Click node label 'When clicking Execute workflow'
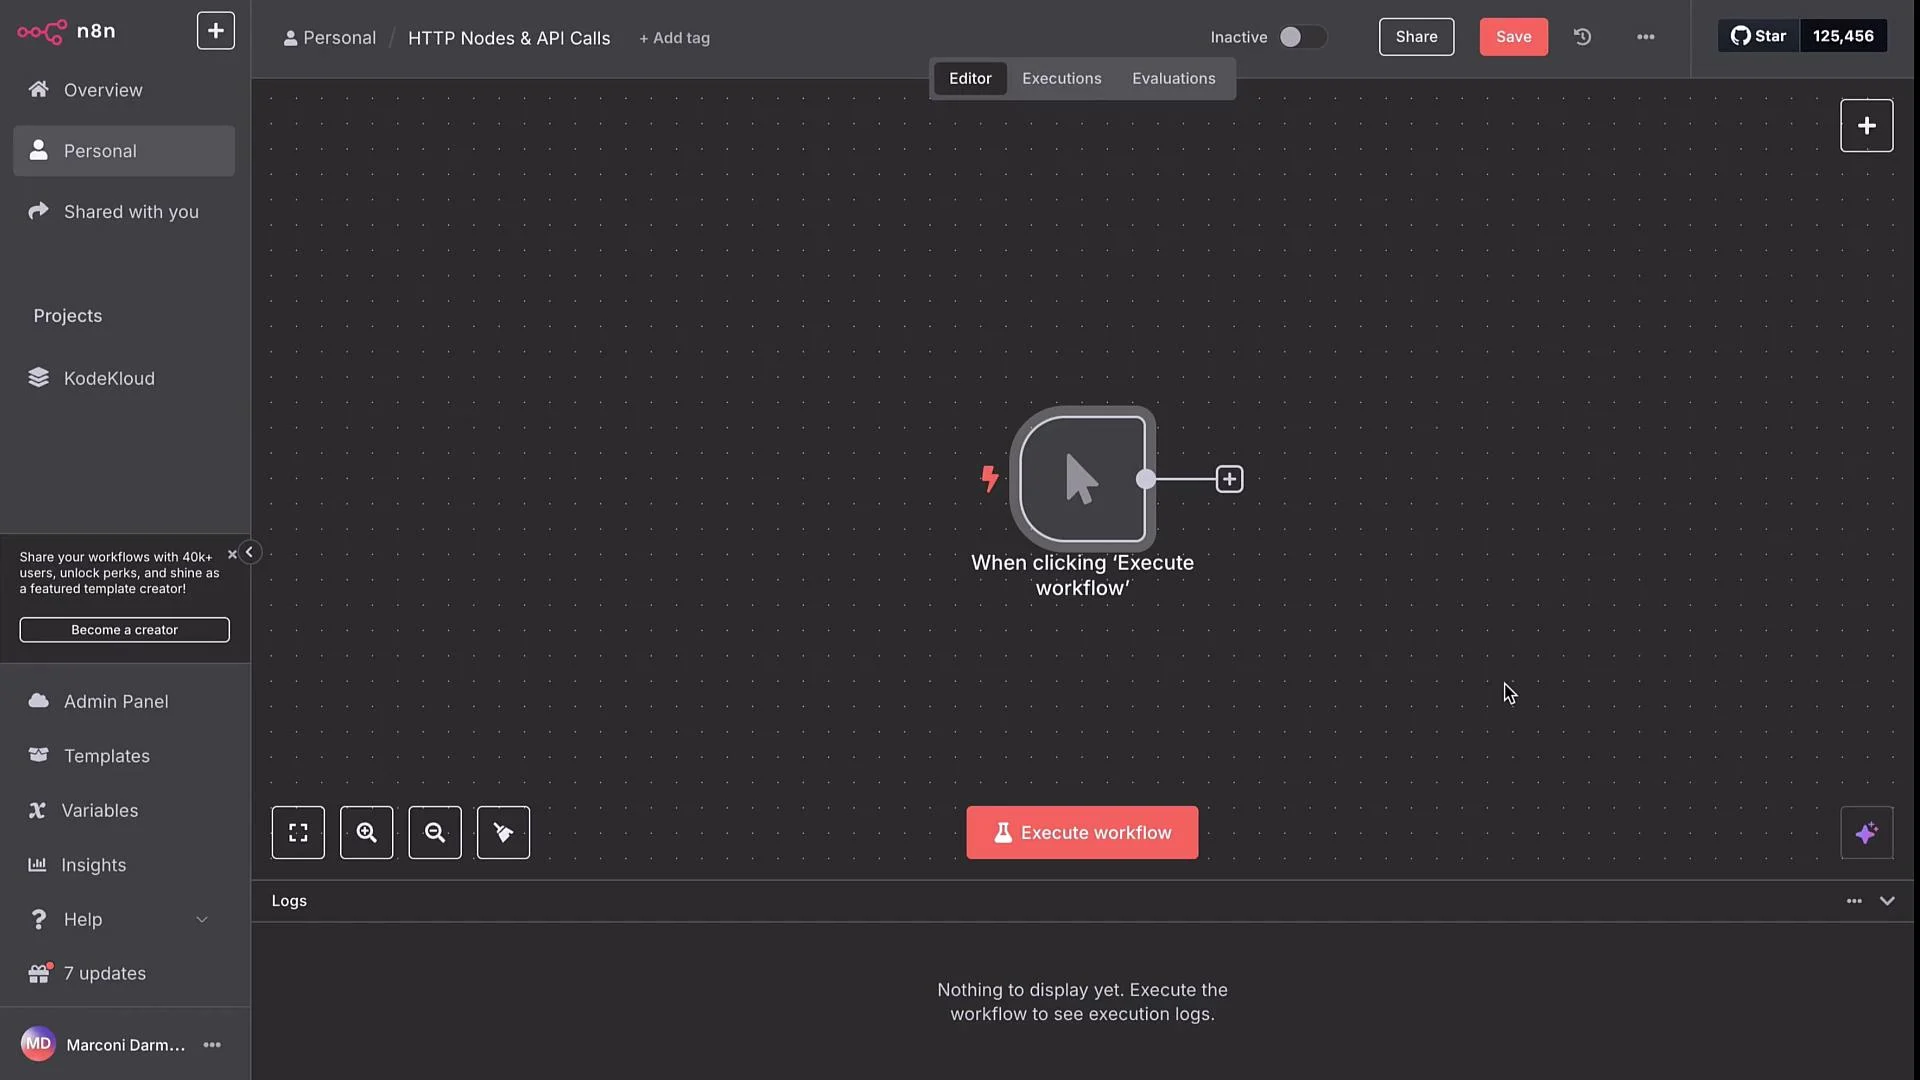The width and height of the screenshot is (1920, 1080). pyautogui.click(x=1082, y=575)
